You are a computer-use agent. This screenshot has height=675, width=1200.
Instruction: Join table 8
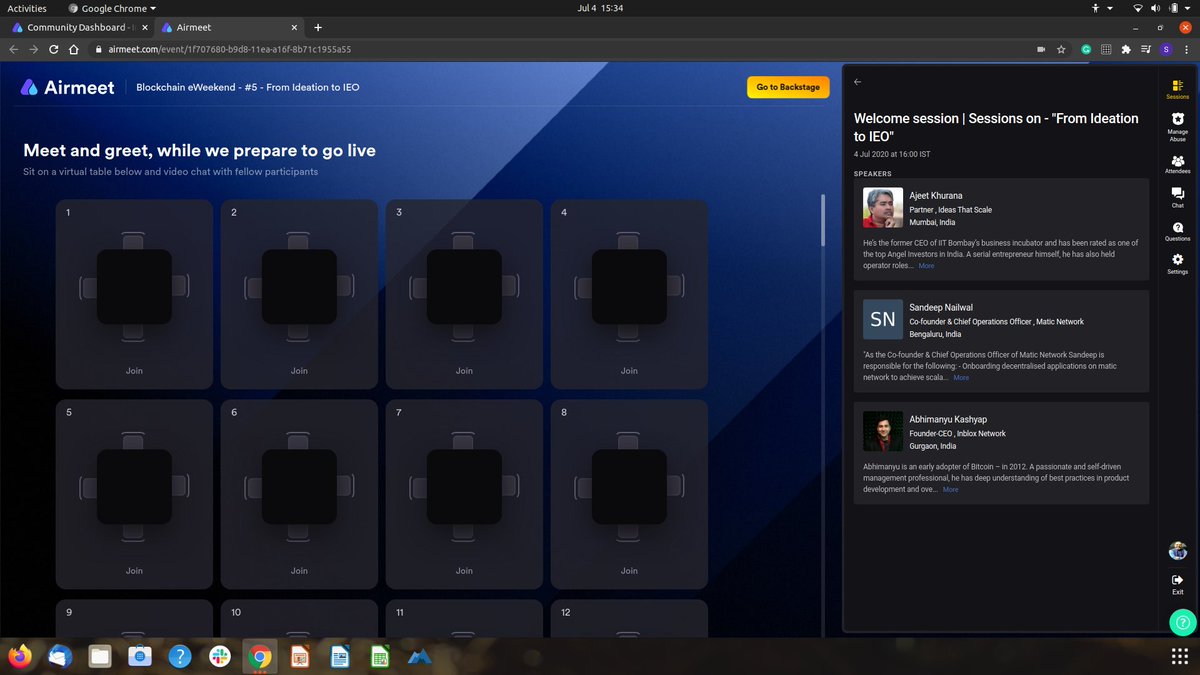pos(629,570)
